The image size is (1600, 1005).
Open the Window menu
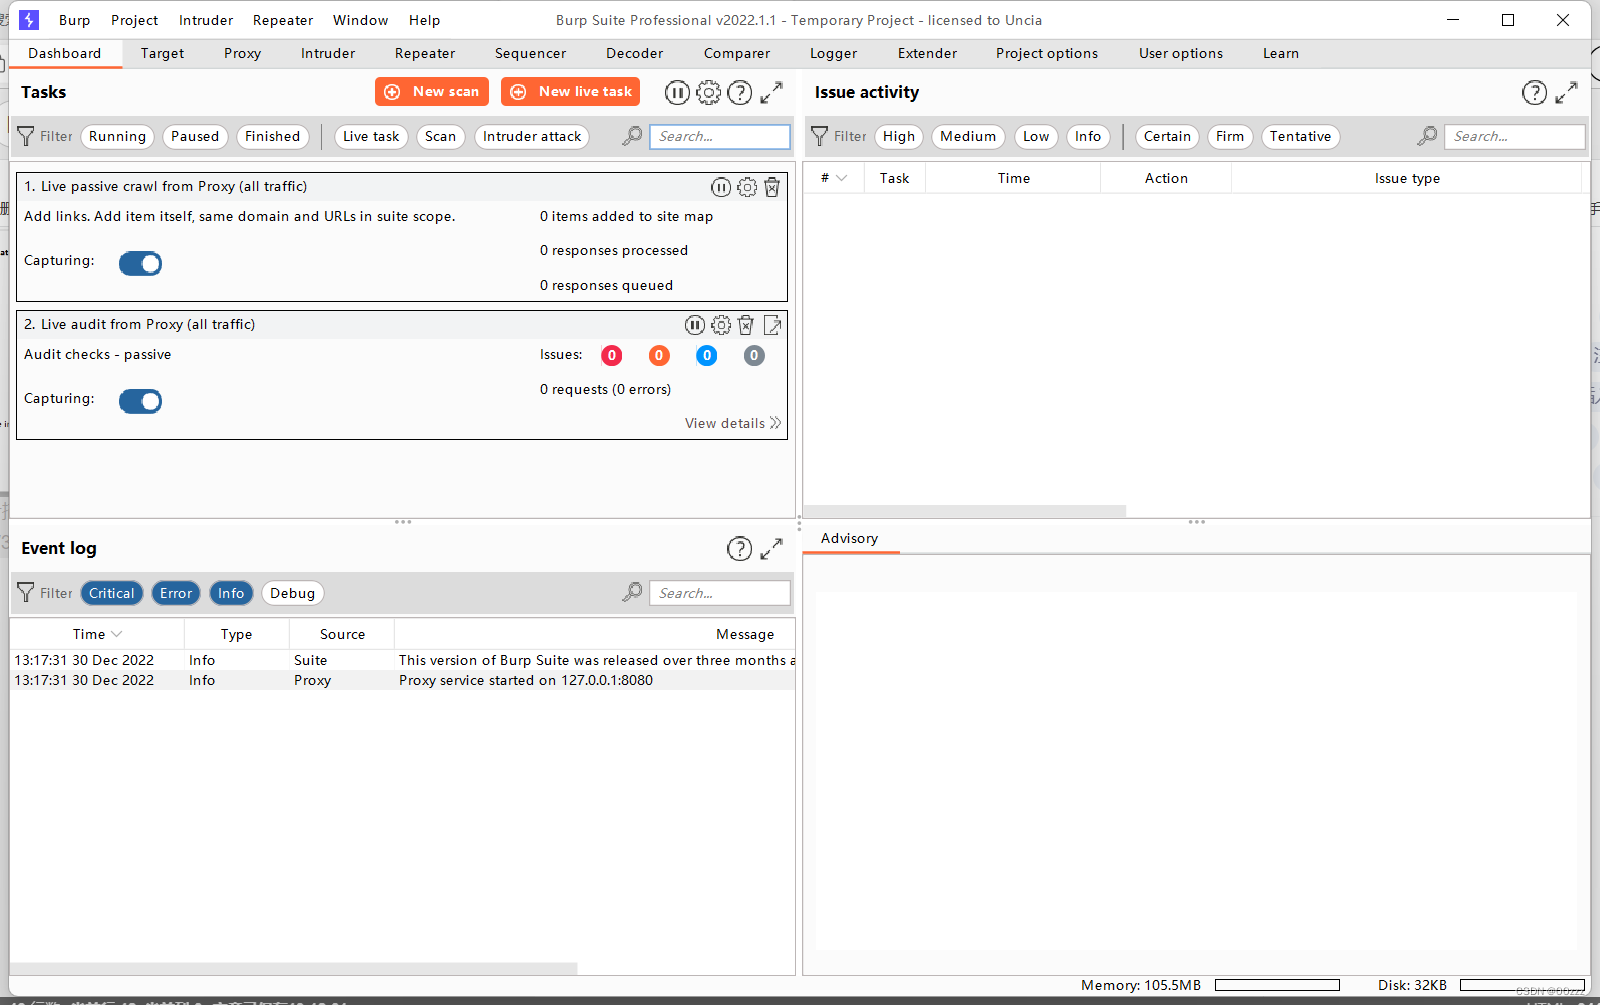point(360,20)
